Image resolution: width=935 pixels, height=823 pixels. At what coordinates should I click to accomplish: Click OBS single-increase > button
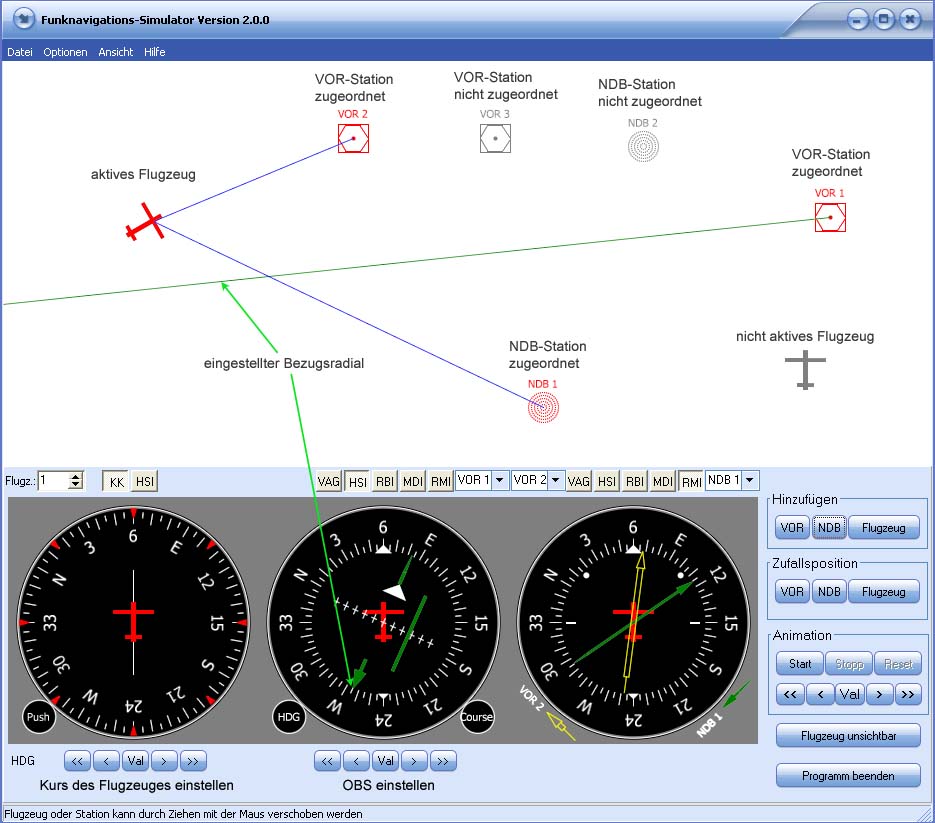tap(414, 761)
